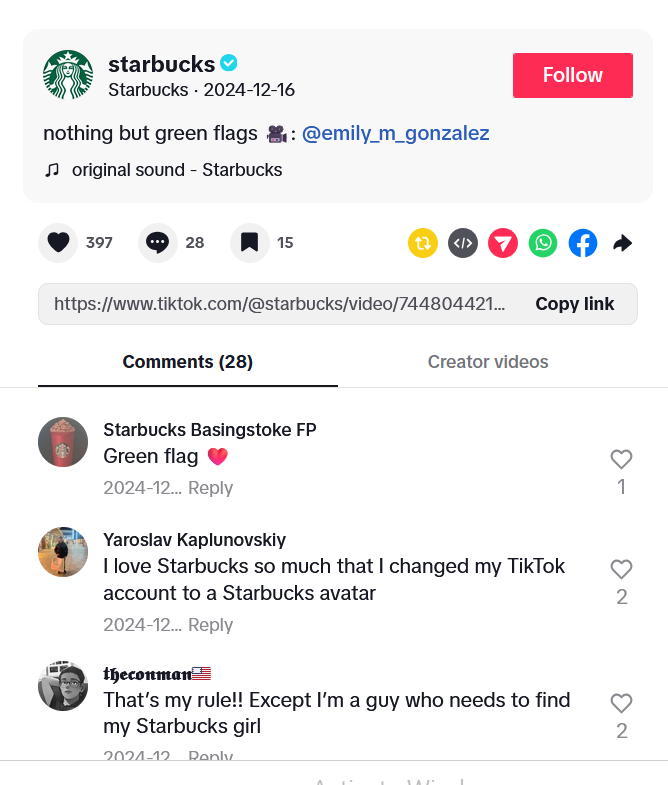Open original sound - Starbucks music link

(176, 170)
